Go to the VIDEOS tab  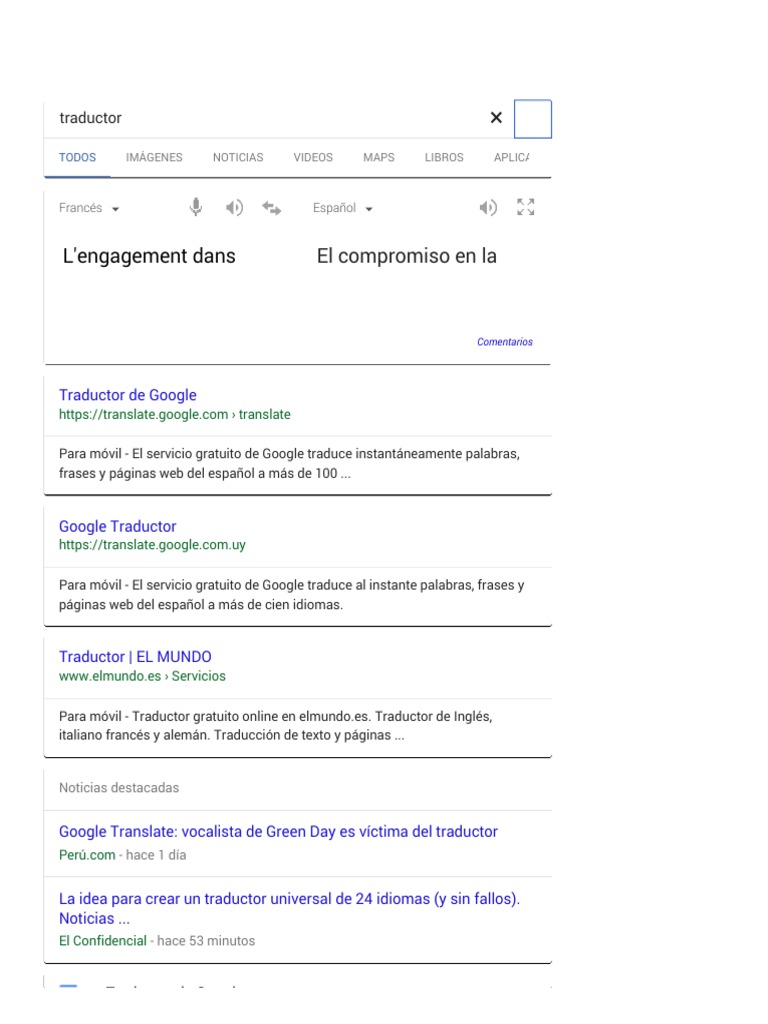313,157
